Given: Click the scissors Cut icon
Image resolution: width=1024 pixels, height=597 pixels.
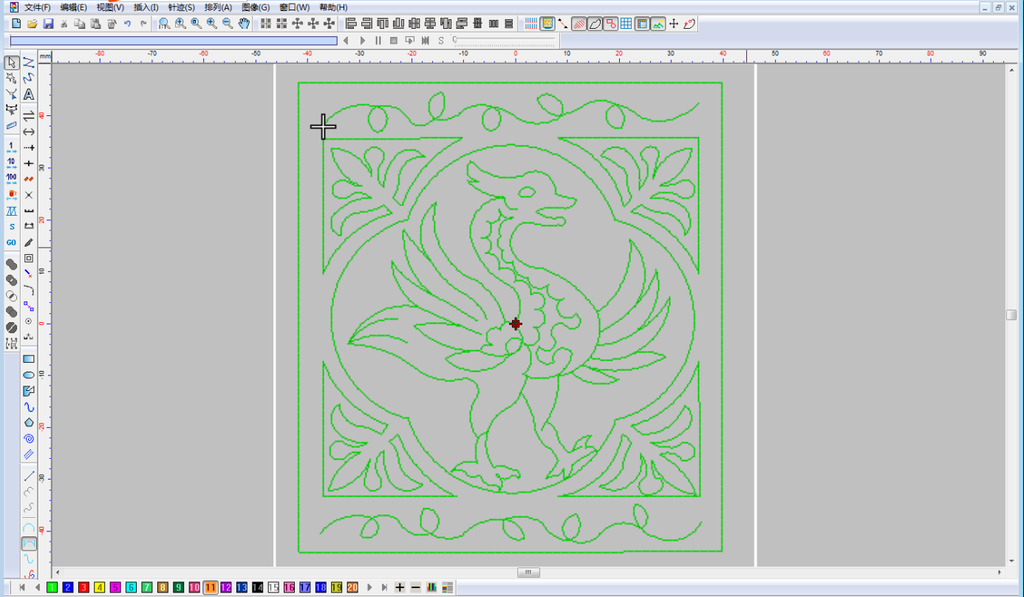Looking at the screenshot, I should point(64,22).
